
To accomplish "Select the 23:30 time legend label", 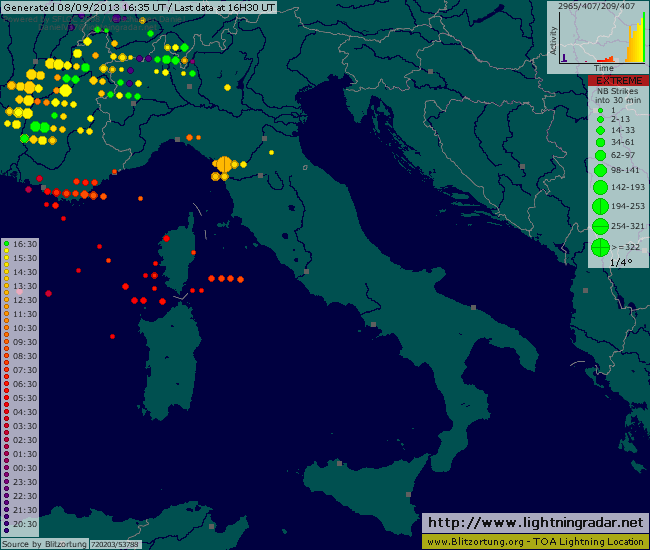I will click(25, 482).
